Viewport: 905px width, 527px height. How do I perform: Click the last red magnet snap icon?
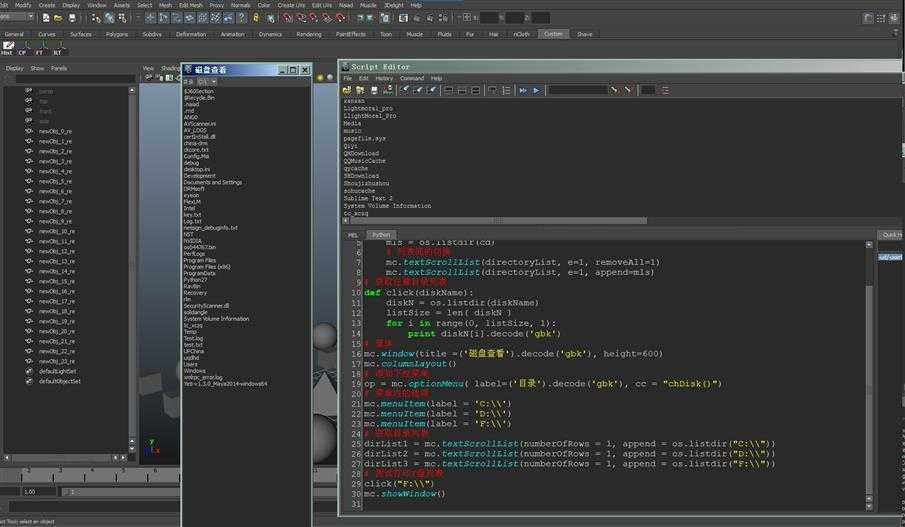pyautogui.click(x=341, y=18)
